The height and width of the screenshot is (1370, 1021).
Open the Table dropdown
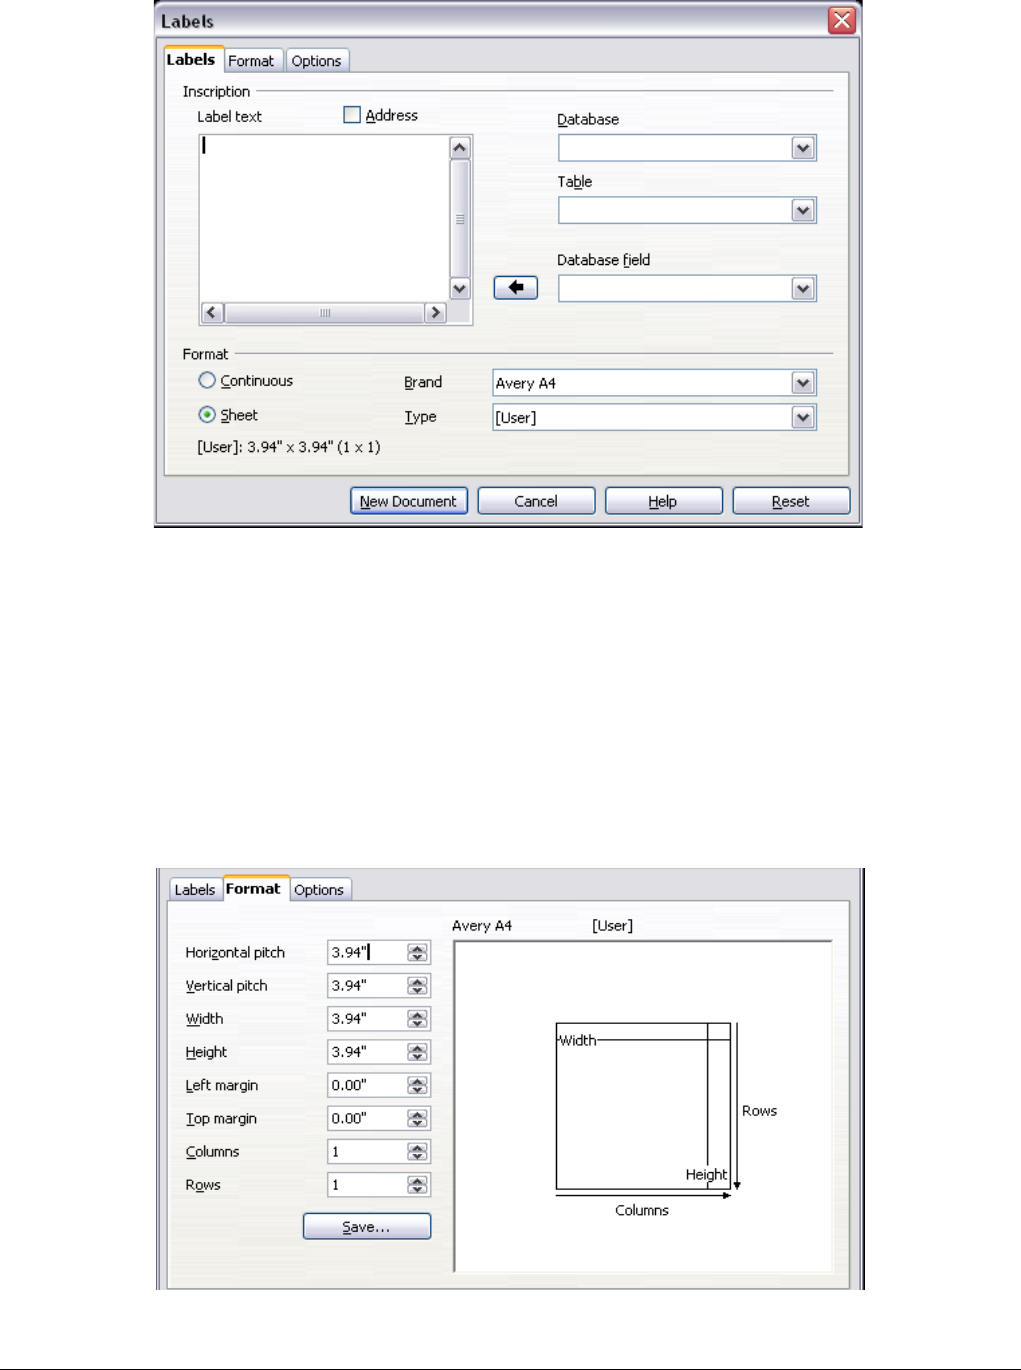(x=803, y=210)
